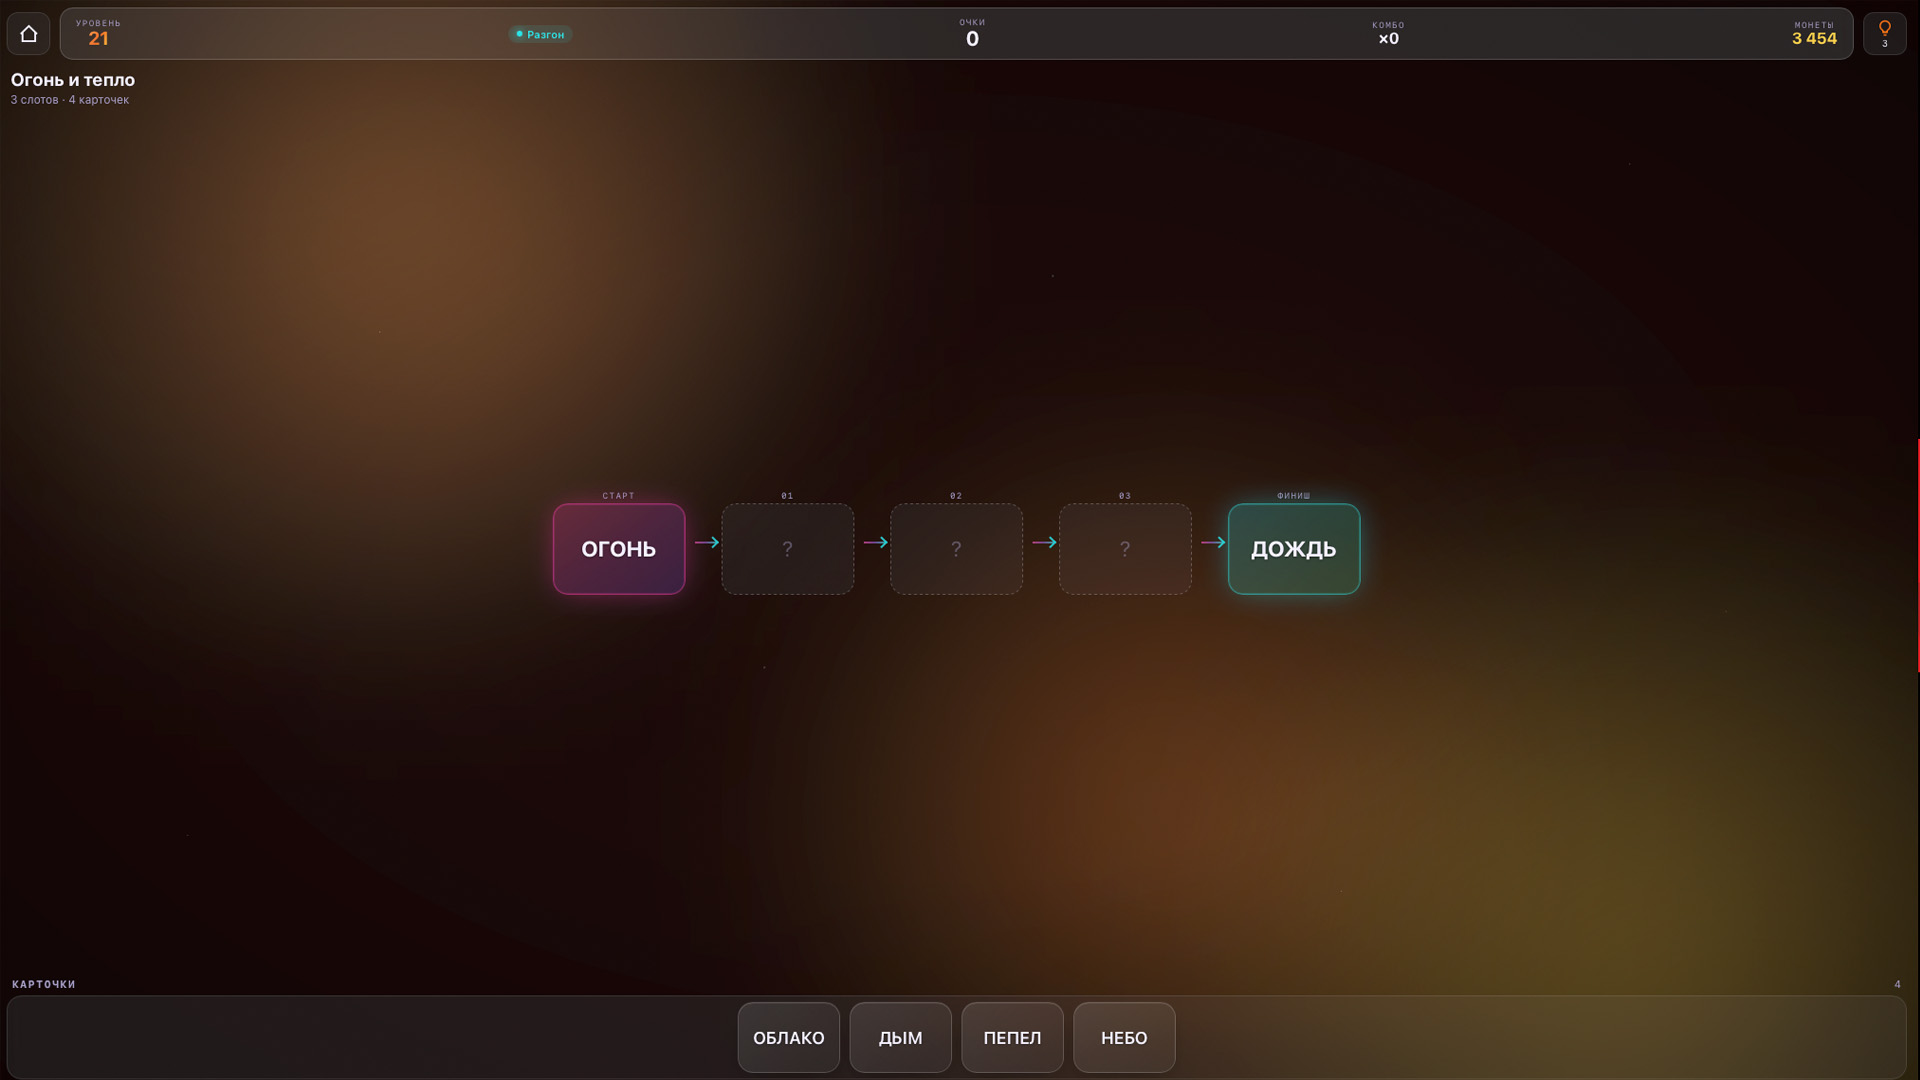Viewport: 1920px width, 1080px height.
Task: Select the ПЕПЕЛ card
Action: (1012, 1037)
